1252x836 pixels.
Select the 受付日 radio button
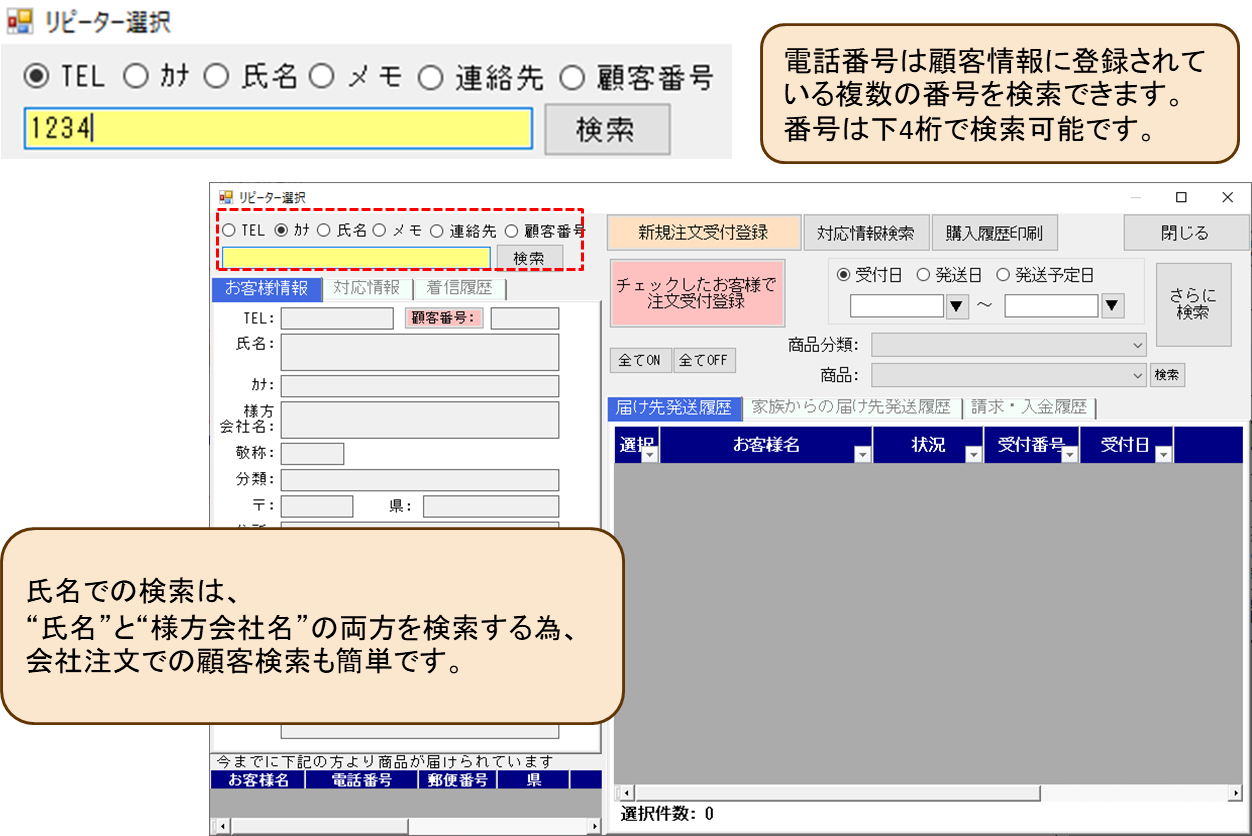pos(843,275)
